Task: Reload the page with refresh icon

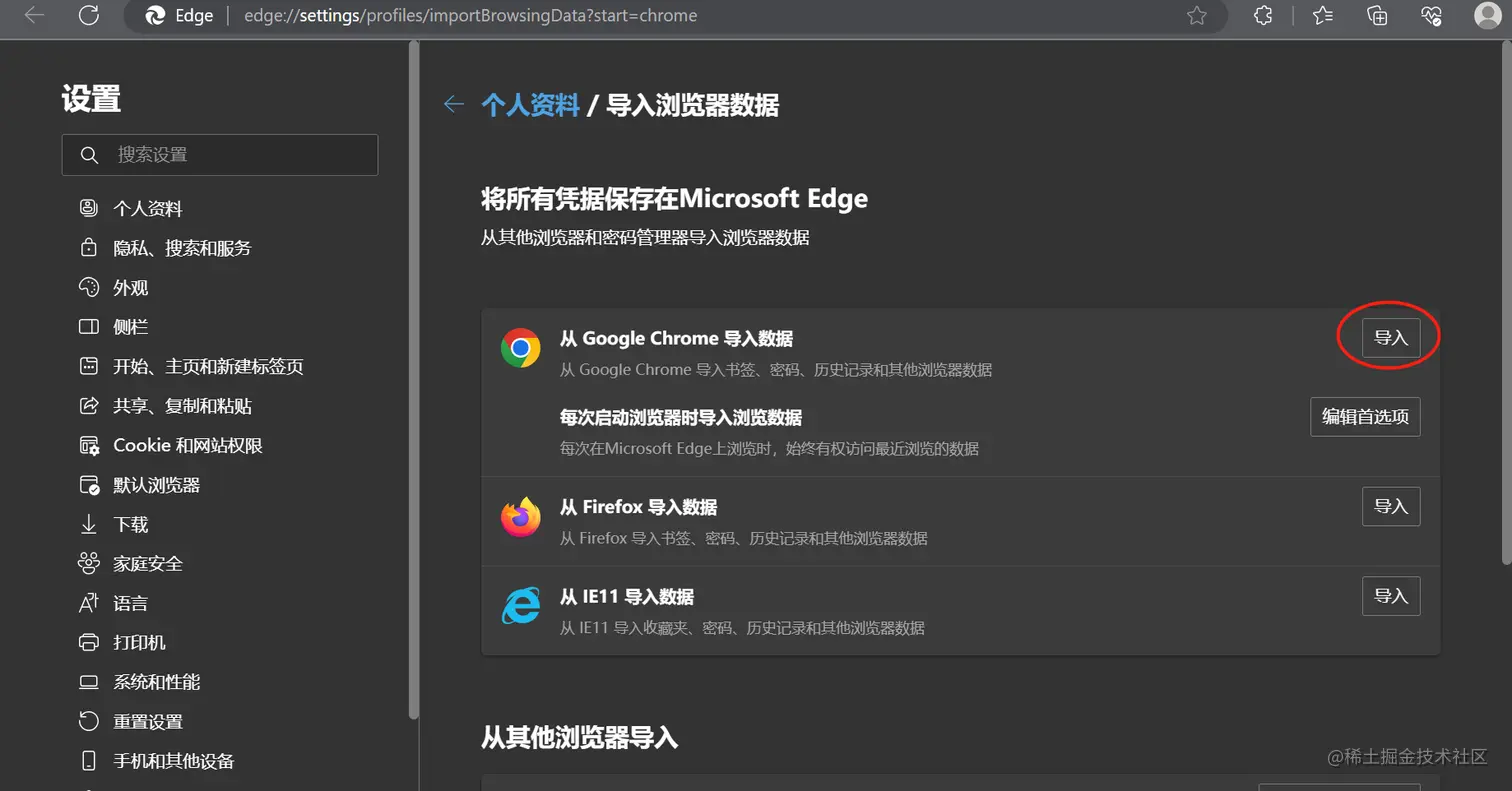Action: 88,16
